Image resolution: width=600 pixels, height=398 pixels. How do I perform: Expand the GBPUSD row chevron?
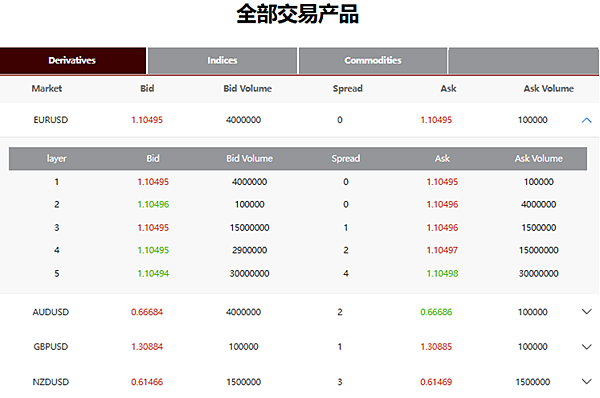point(586,347)
